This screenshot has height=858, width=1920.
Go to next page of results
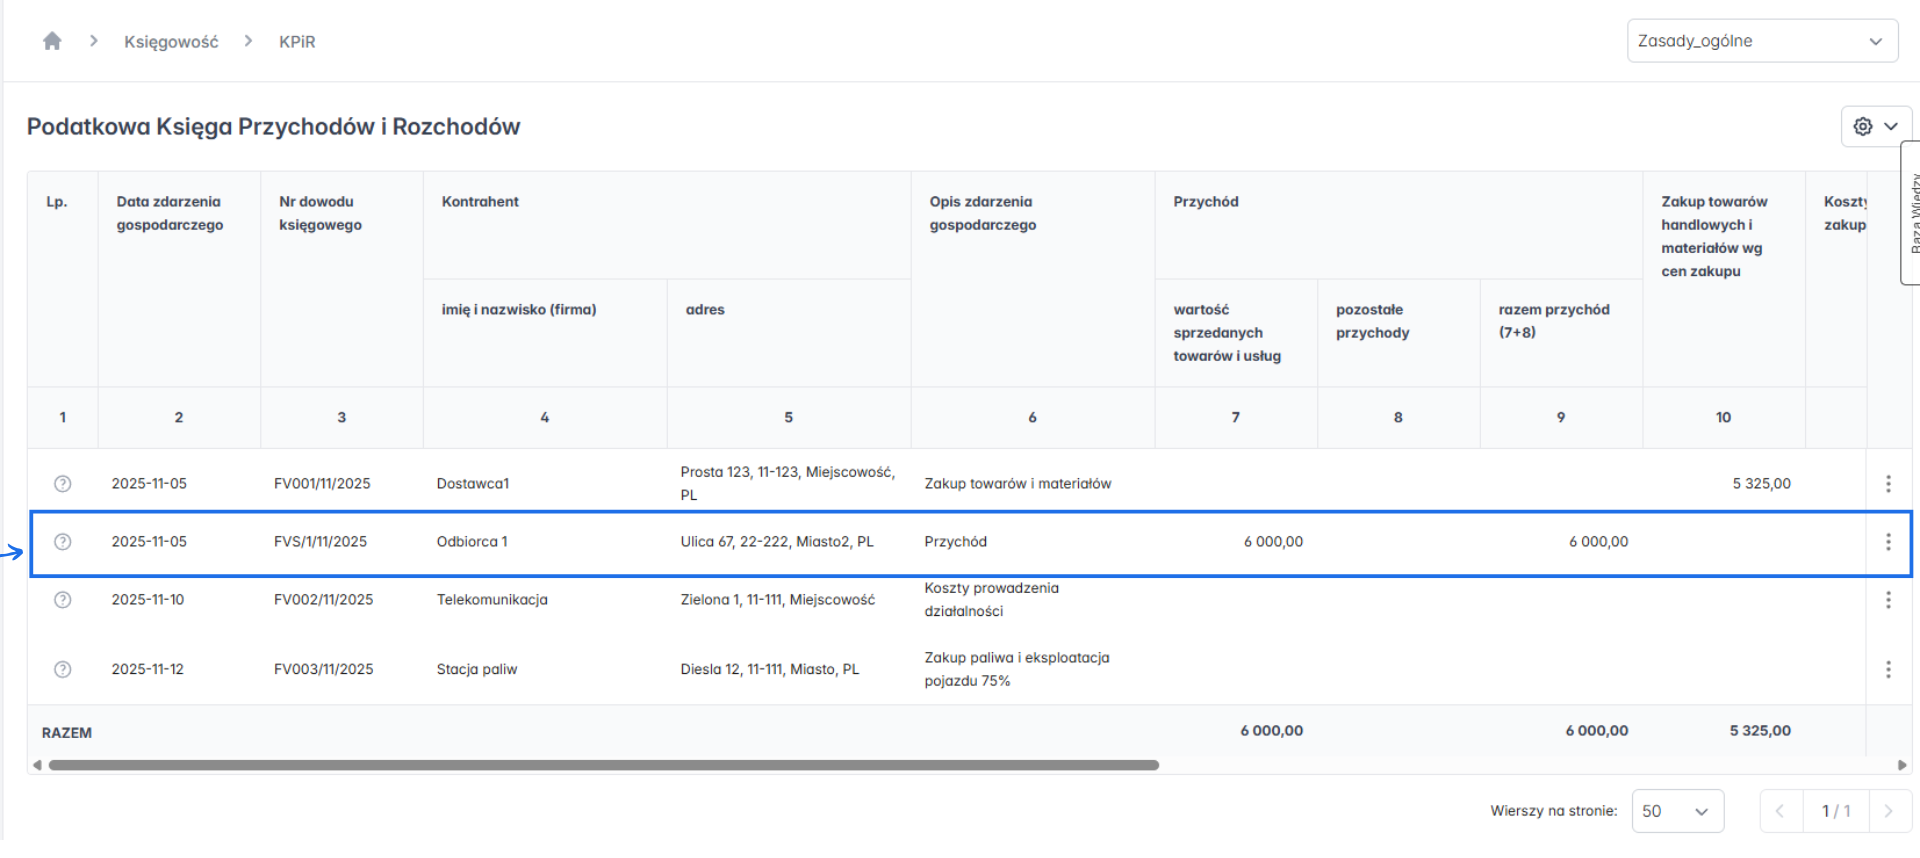coord(1888,811)
